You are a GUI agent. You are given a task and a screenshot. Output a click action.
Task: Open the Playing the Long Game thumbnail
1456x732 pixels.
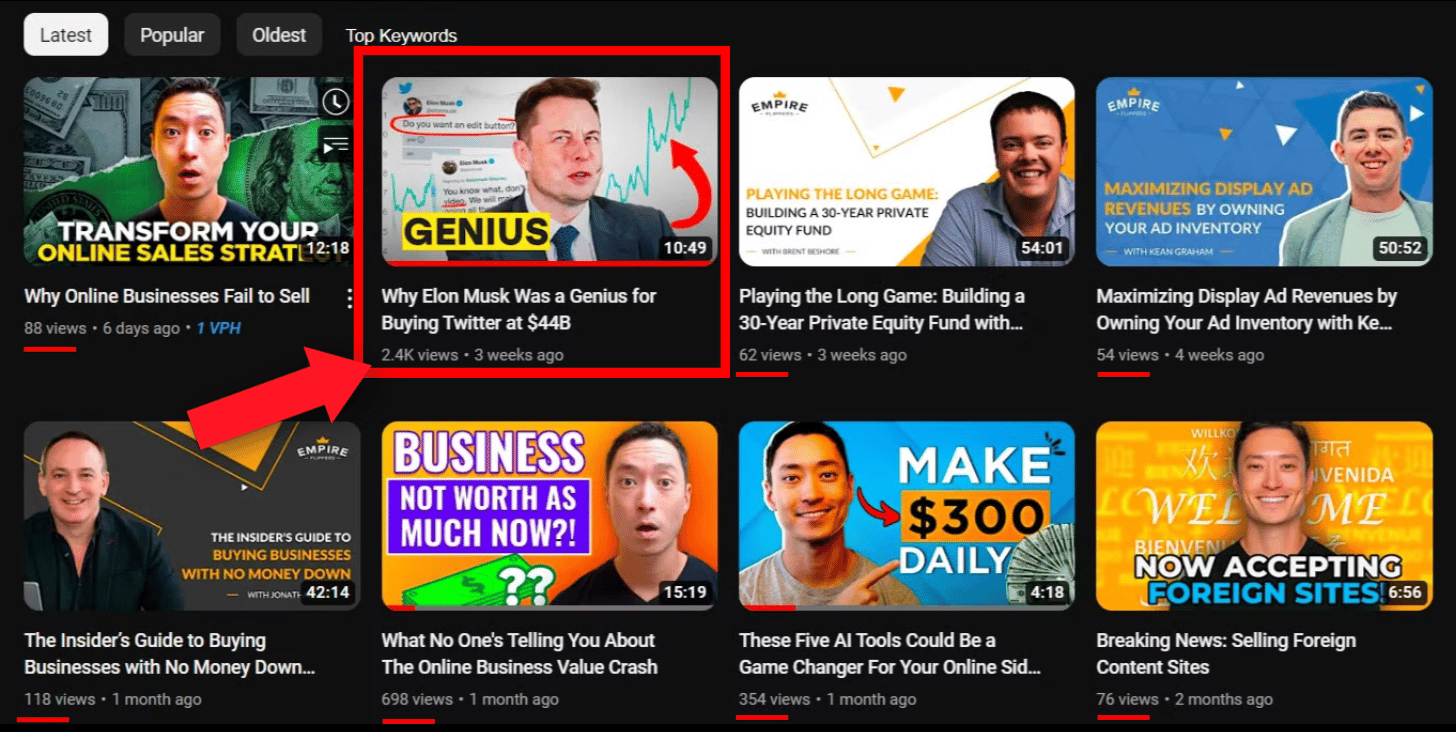click(x=907, y=172)
